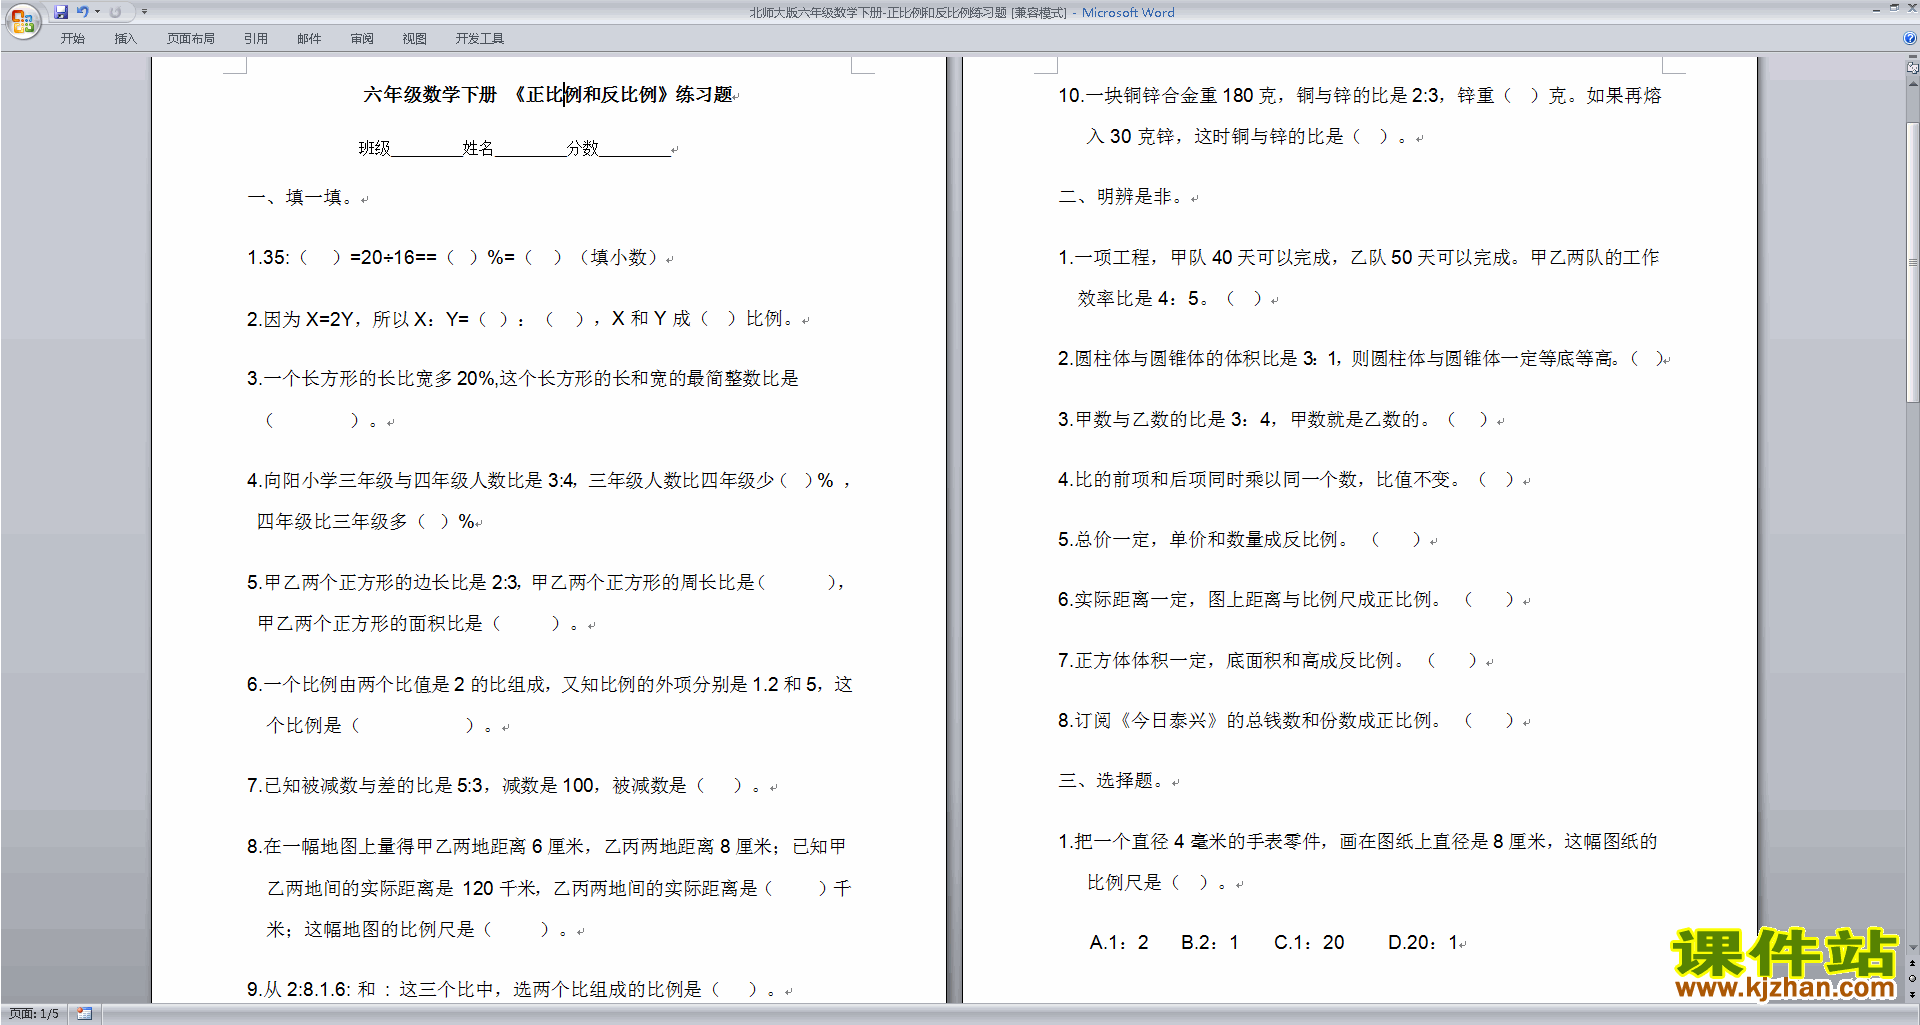Open the Undo history dropdown arrow
1920x1025 pixels.
pos(97,12)
